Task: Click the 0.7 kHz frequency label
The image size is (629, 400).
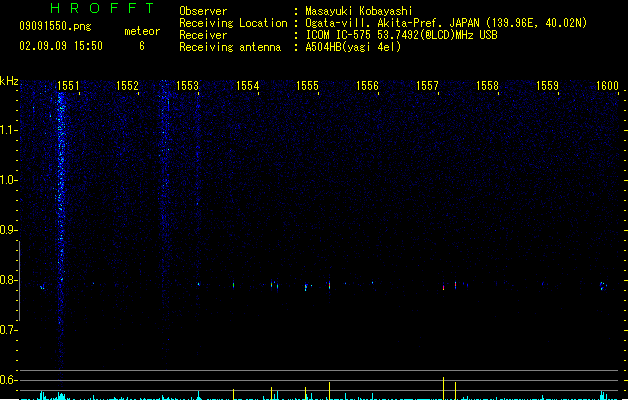Action: coord(8,330)
